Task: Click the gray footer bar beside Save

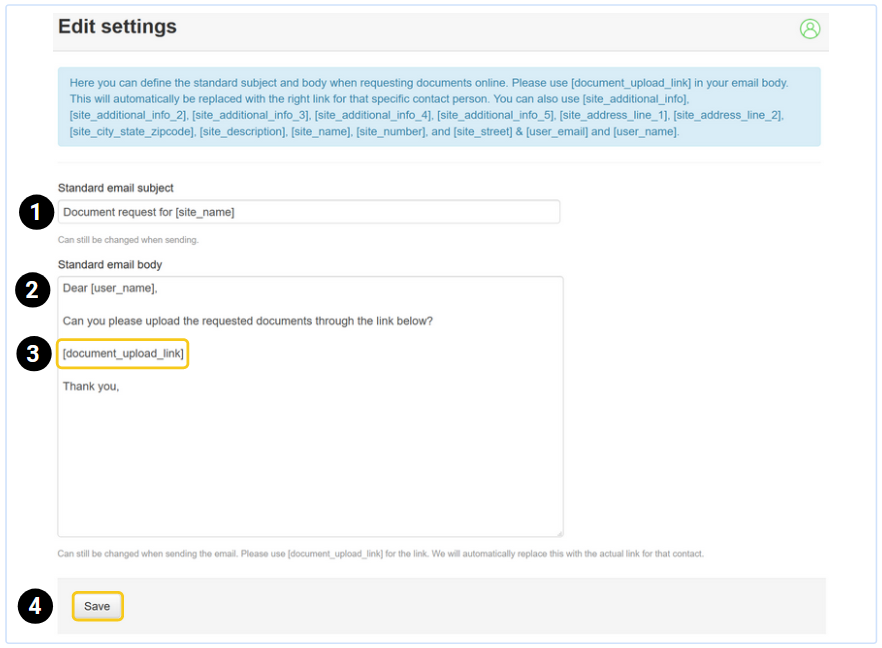Action: tap(470, 606)
